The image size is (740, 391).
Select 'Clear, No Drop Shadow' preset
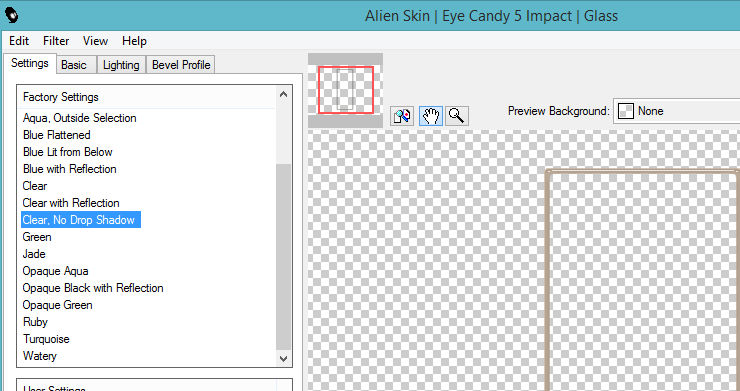[81, 220]
